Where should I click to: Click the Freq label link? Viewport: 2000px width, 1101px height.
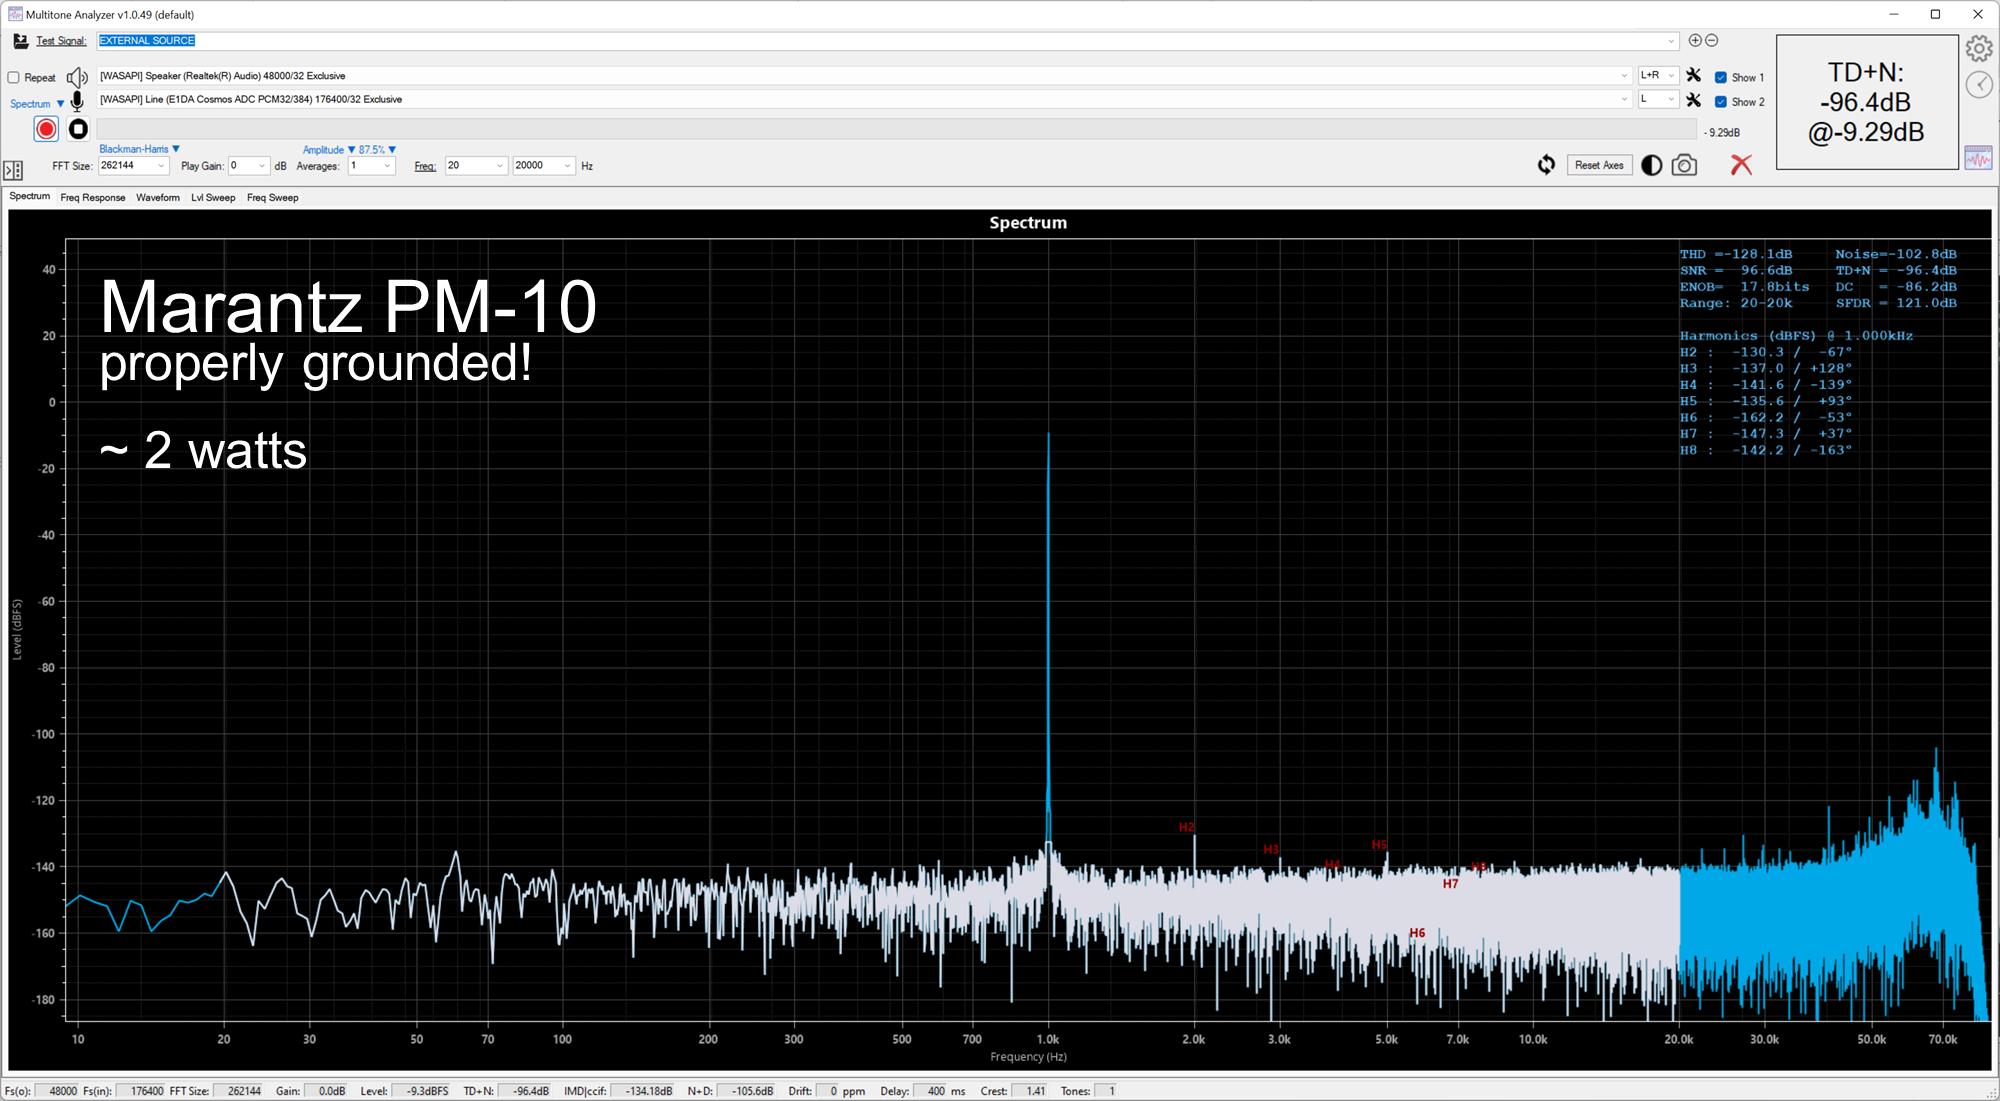pyautogui.click(x=425, y=166)
